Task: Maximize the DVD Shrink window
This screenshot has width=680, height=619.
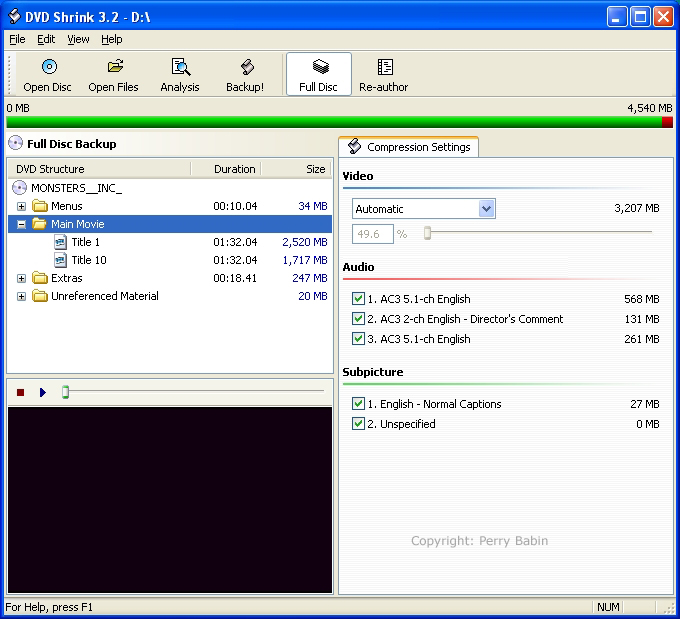Action: pos(640,17)
